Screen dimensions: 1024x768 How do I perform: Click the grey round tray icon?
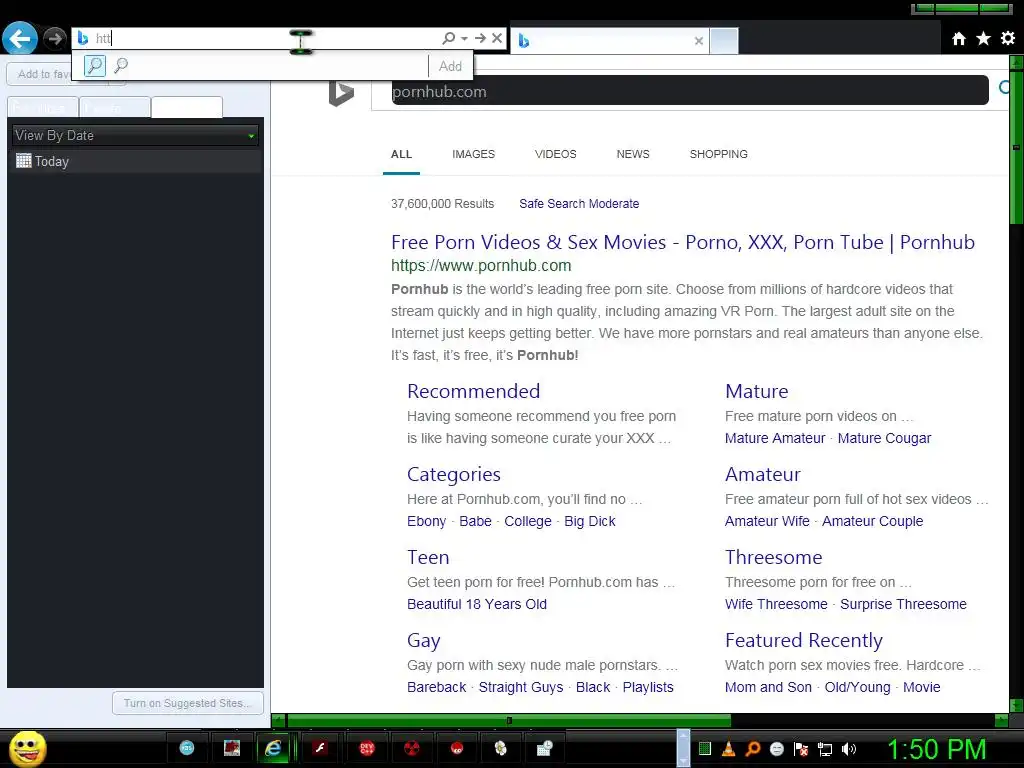pos(776,749)
